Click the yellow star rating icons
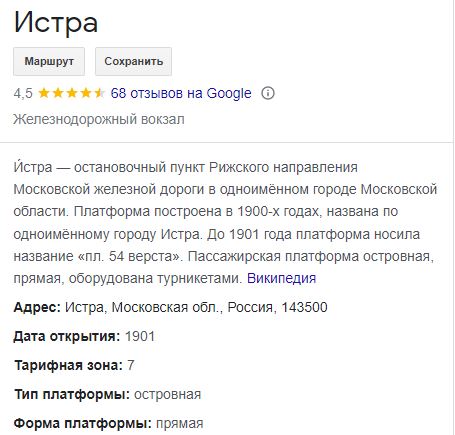This screenshot has width=455, height=435. pyautogui.click(x=72, y=93)
